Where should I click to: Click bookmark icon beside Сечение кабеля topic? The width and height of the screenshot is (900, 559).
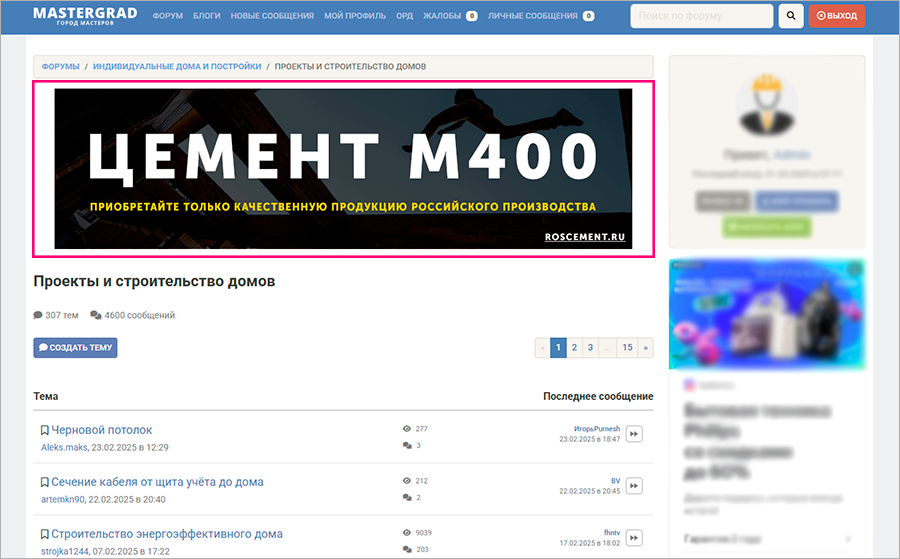coord(45,483)
